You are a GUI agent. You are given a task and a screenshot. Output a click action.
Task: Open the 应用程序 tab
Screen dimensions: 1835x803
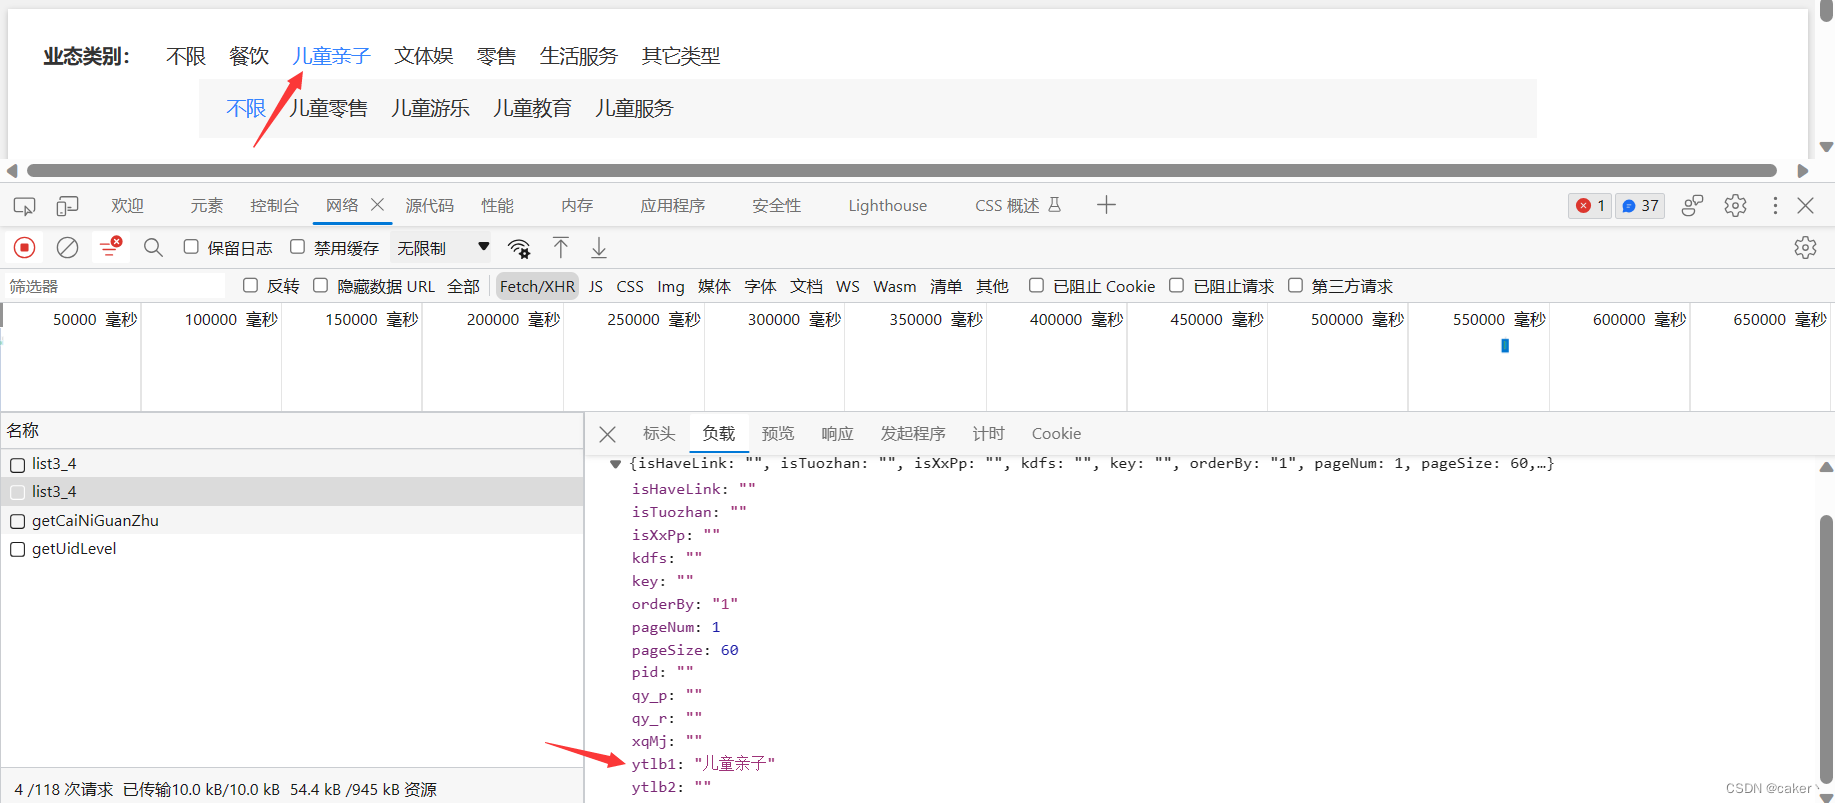[x=673, y=205]
